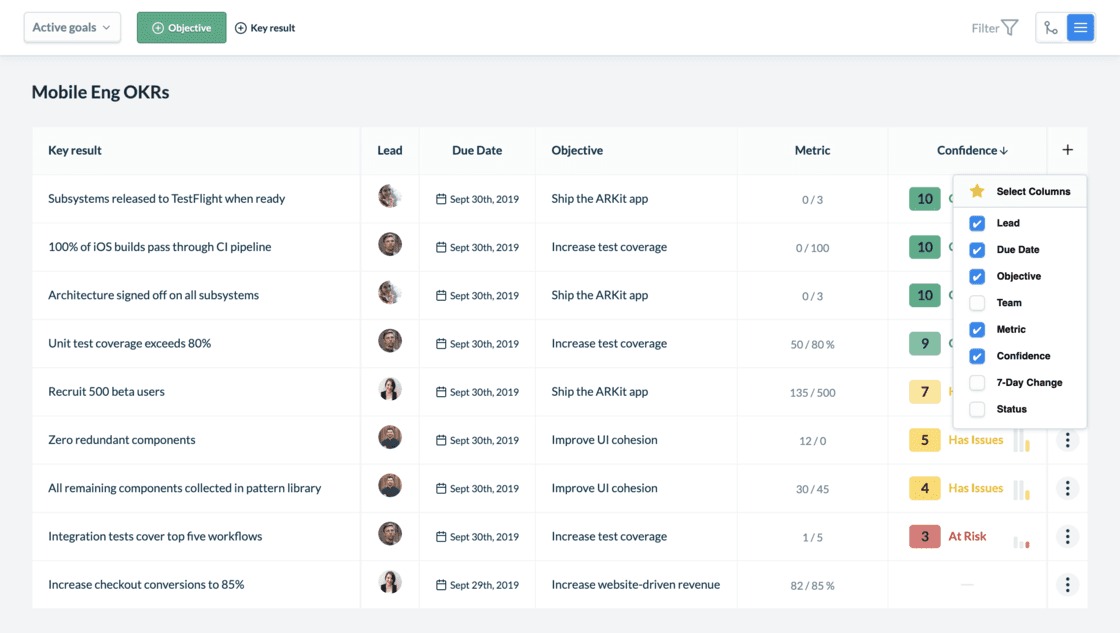Screen dimensions: 1120x633
Task: Open three-dot menu for Integration tests row
Action: click(1067, 537)
